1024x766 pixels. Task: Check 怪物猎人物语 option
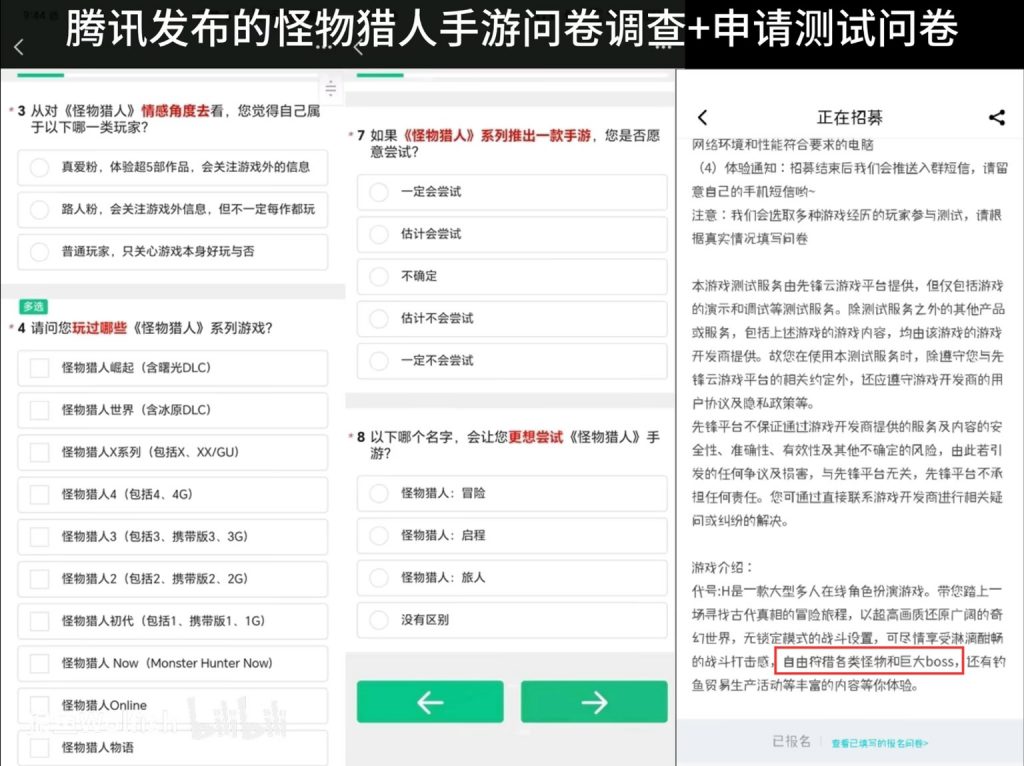(172, 748)
